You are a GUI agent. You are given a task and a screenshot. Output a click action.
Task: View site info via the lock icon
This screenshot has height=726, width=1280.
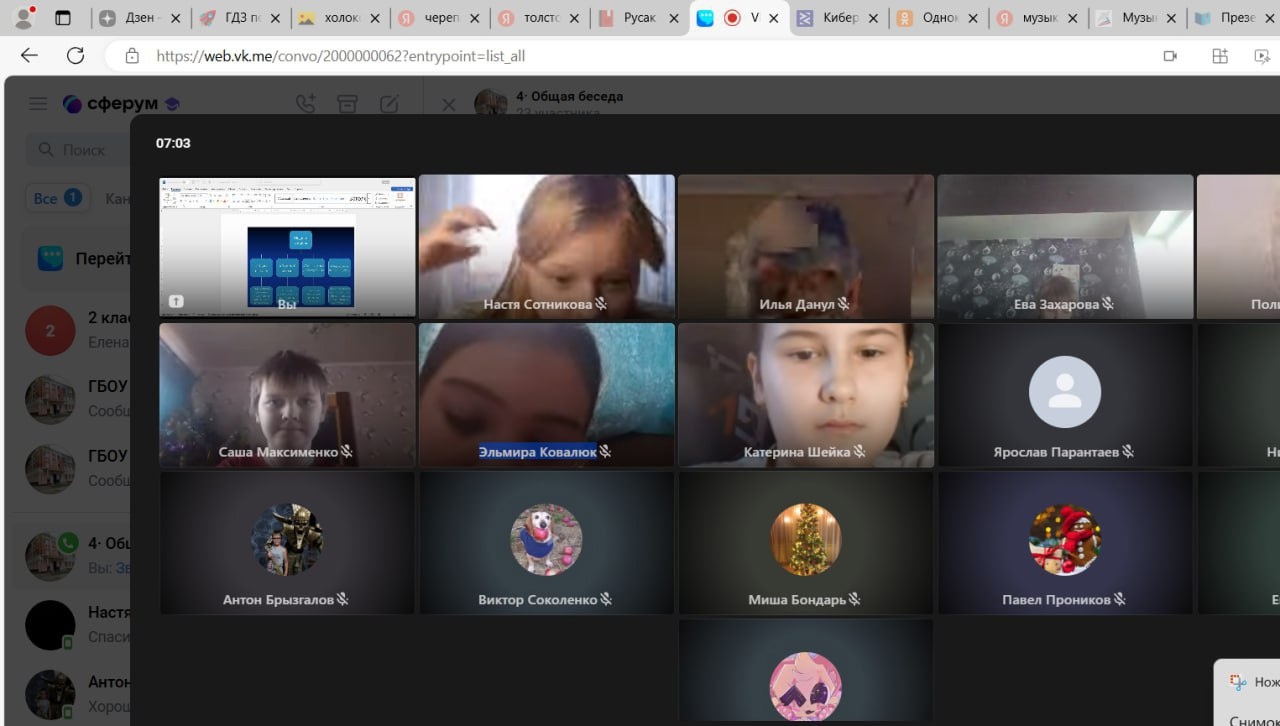pos(132,56)
